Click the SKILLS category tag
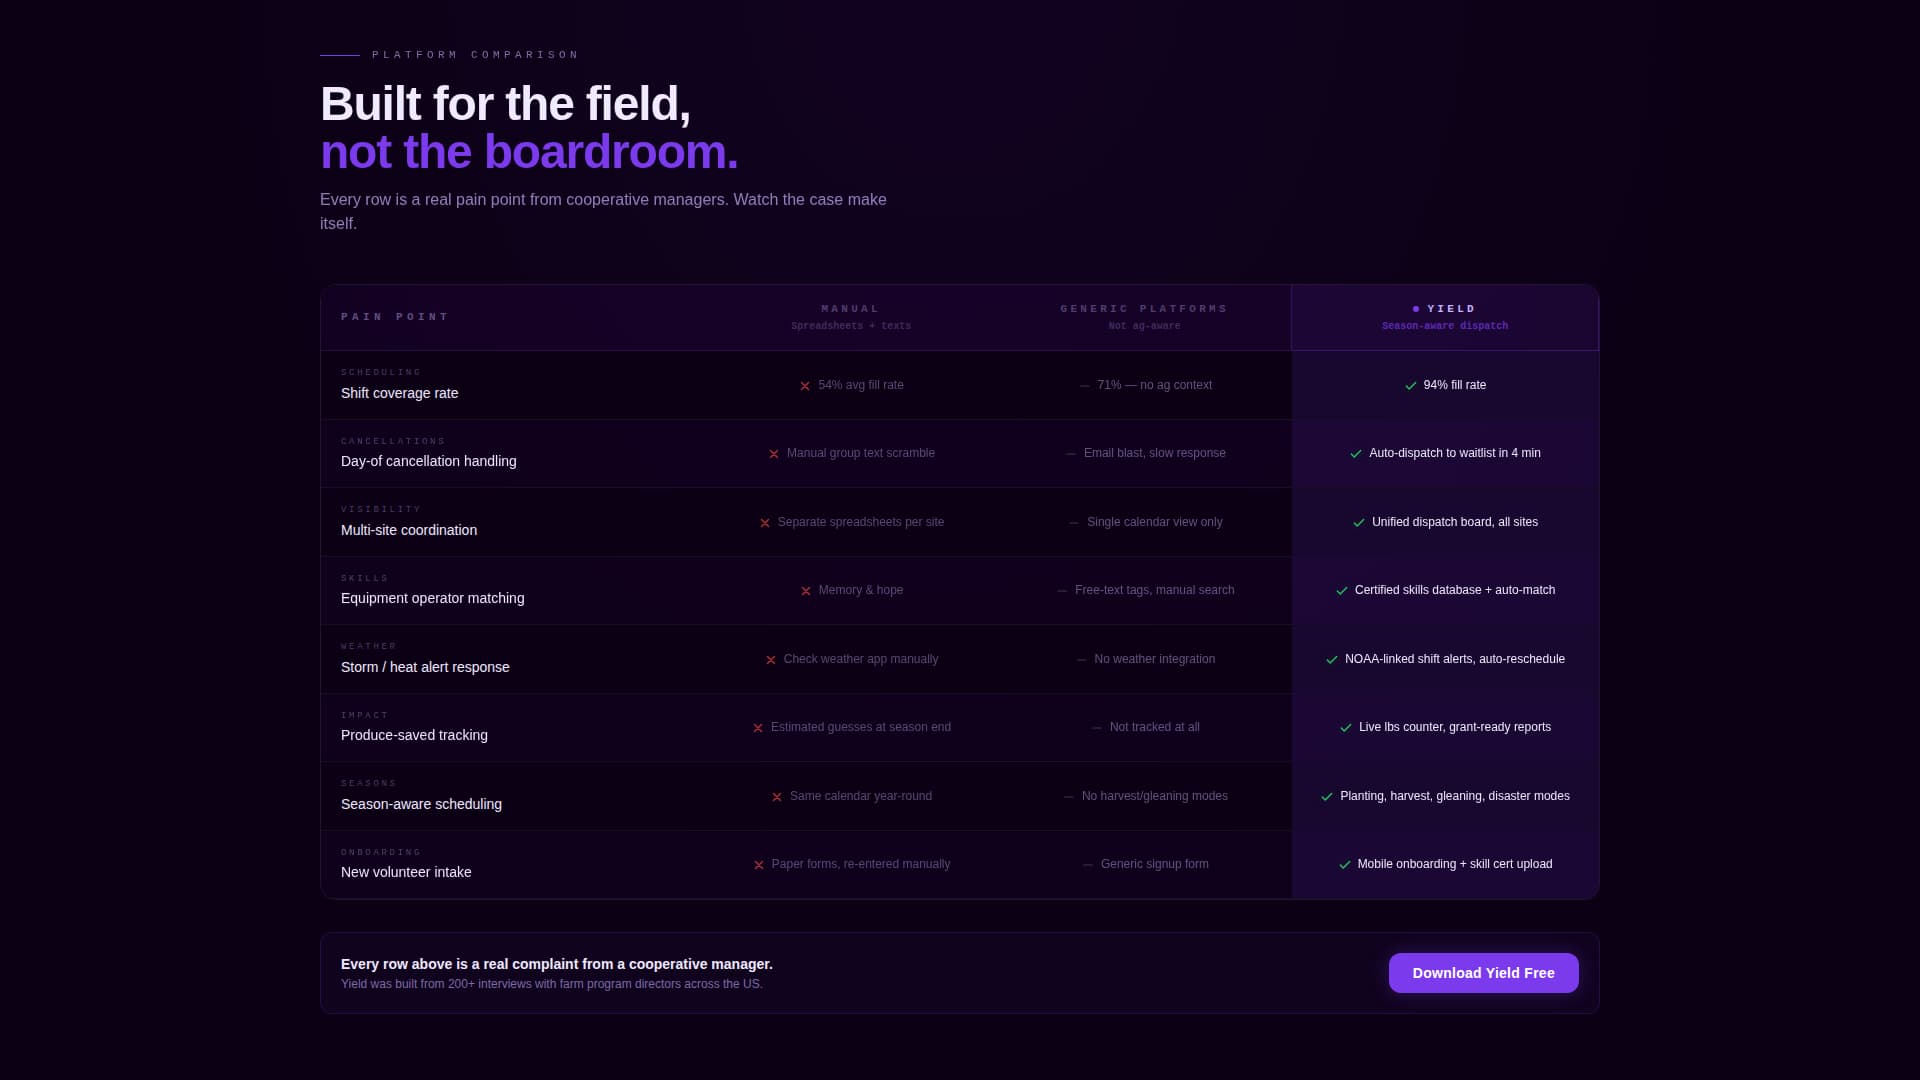This screenshot has height=1080, width=1920. point(365,578)
